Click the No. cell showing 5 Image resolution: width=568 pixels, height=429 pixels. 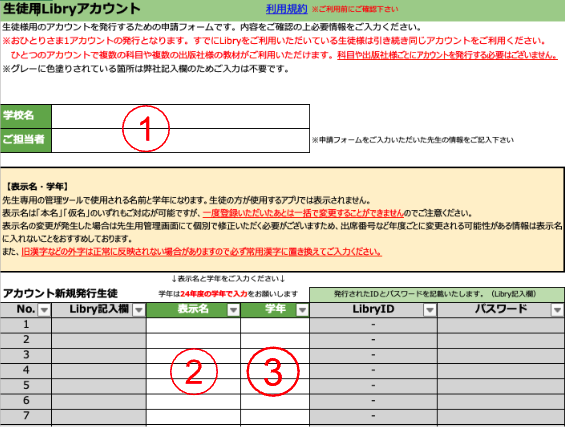[x=26, y=386]
